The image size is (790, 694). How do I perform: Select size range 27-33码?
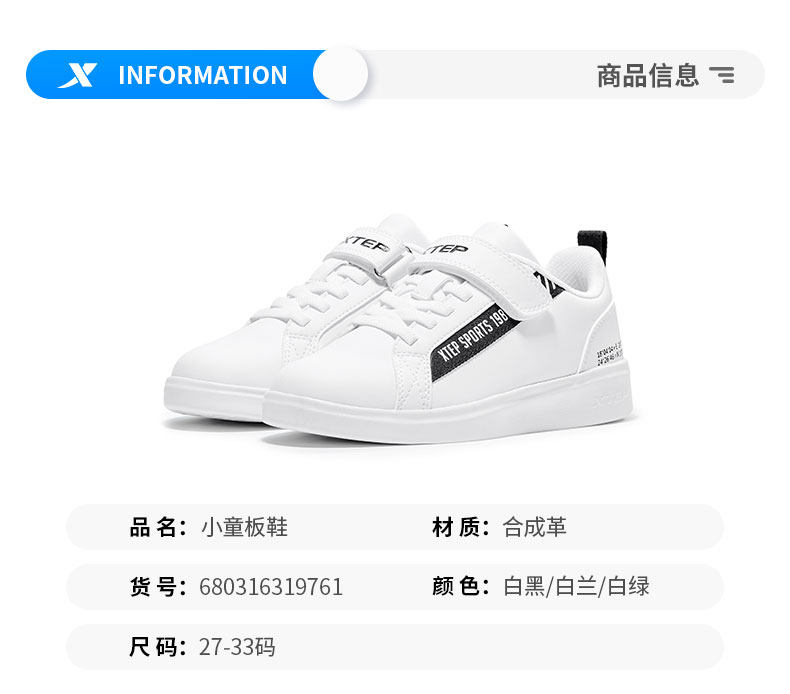(237, 647)
